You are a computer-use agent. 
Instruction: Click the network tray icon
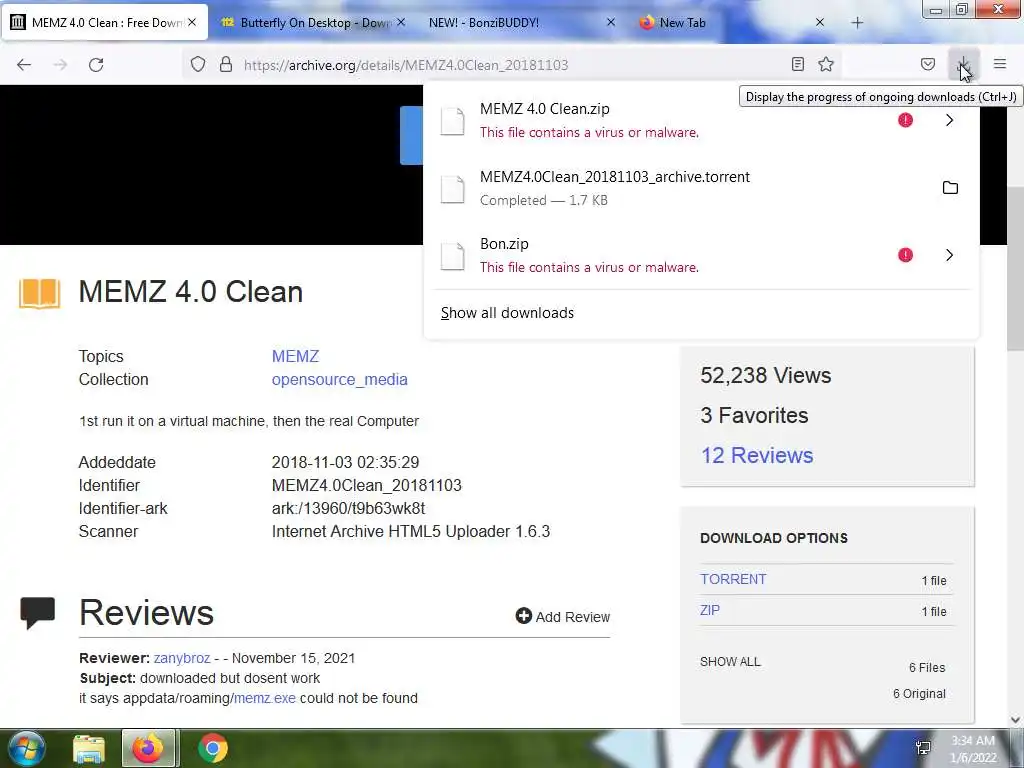[x=923, y=748]
